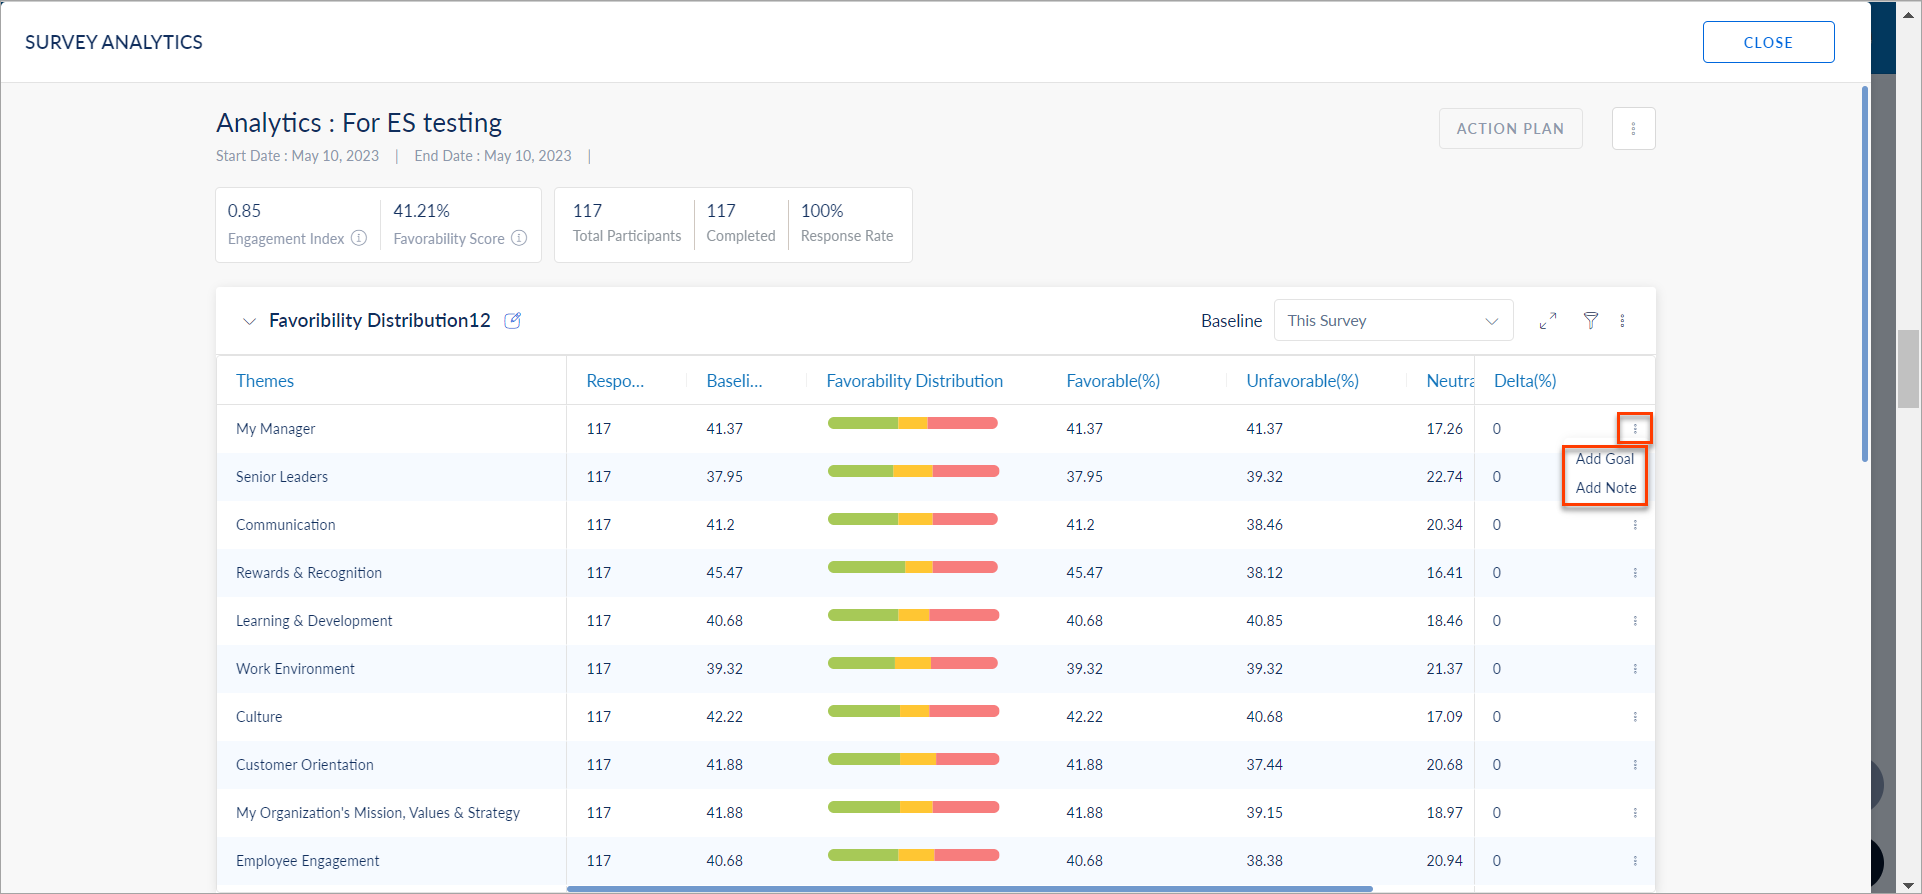Open row options for Learning & Development
This screenshot has width=1922, height=894.
pyautogui.click(x=1635, y=621)
